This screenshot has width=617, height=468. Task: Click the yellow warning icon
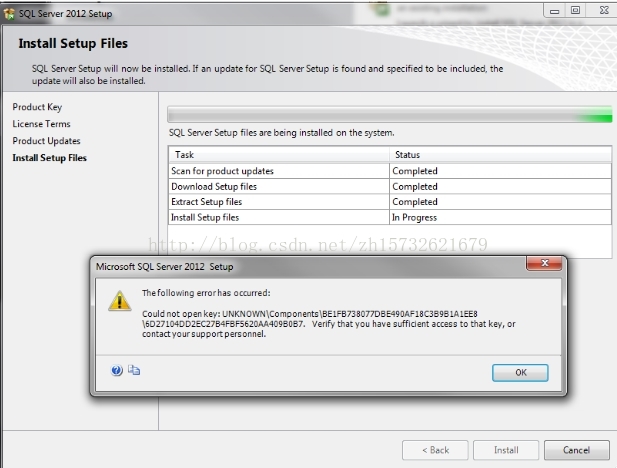click(120, 300)
